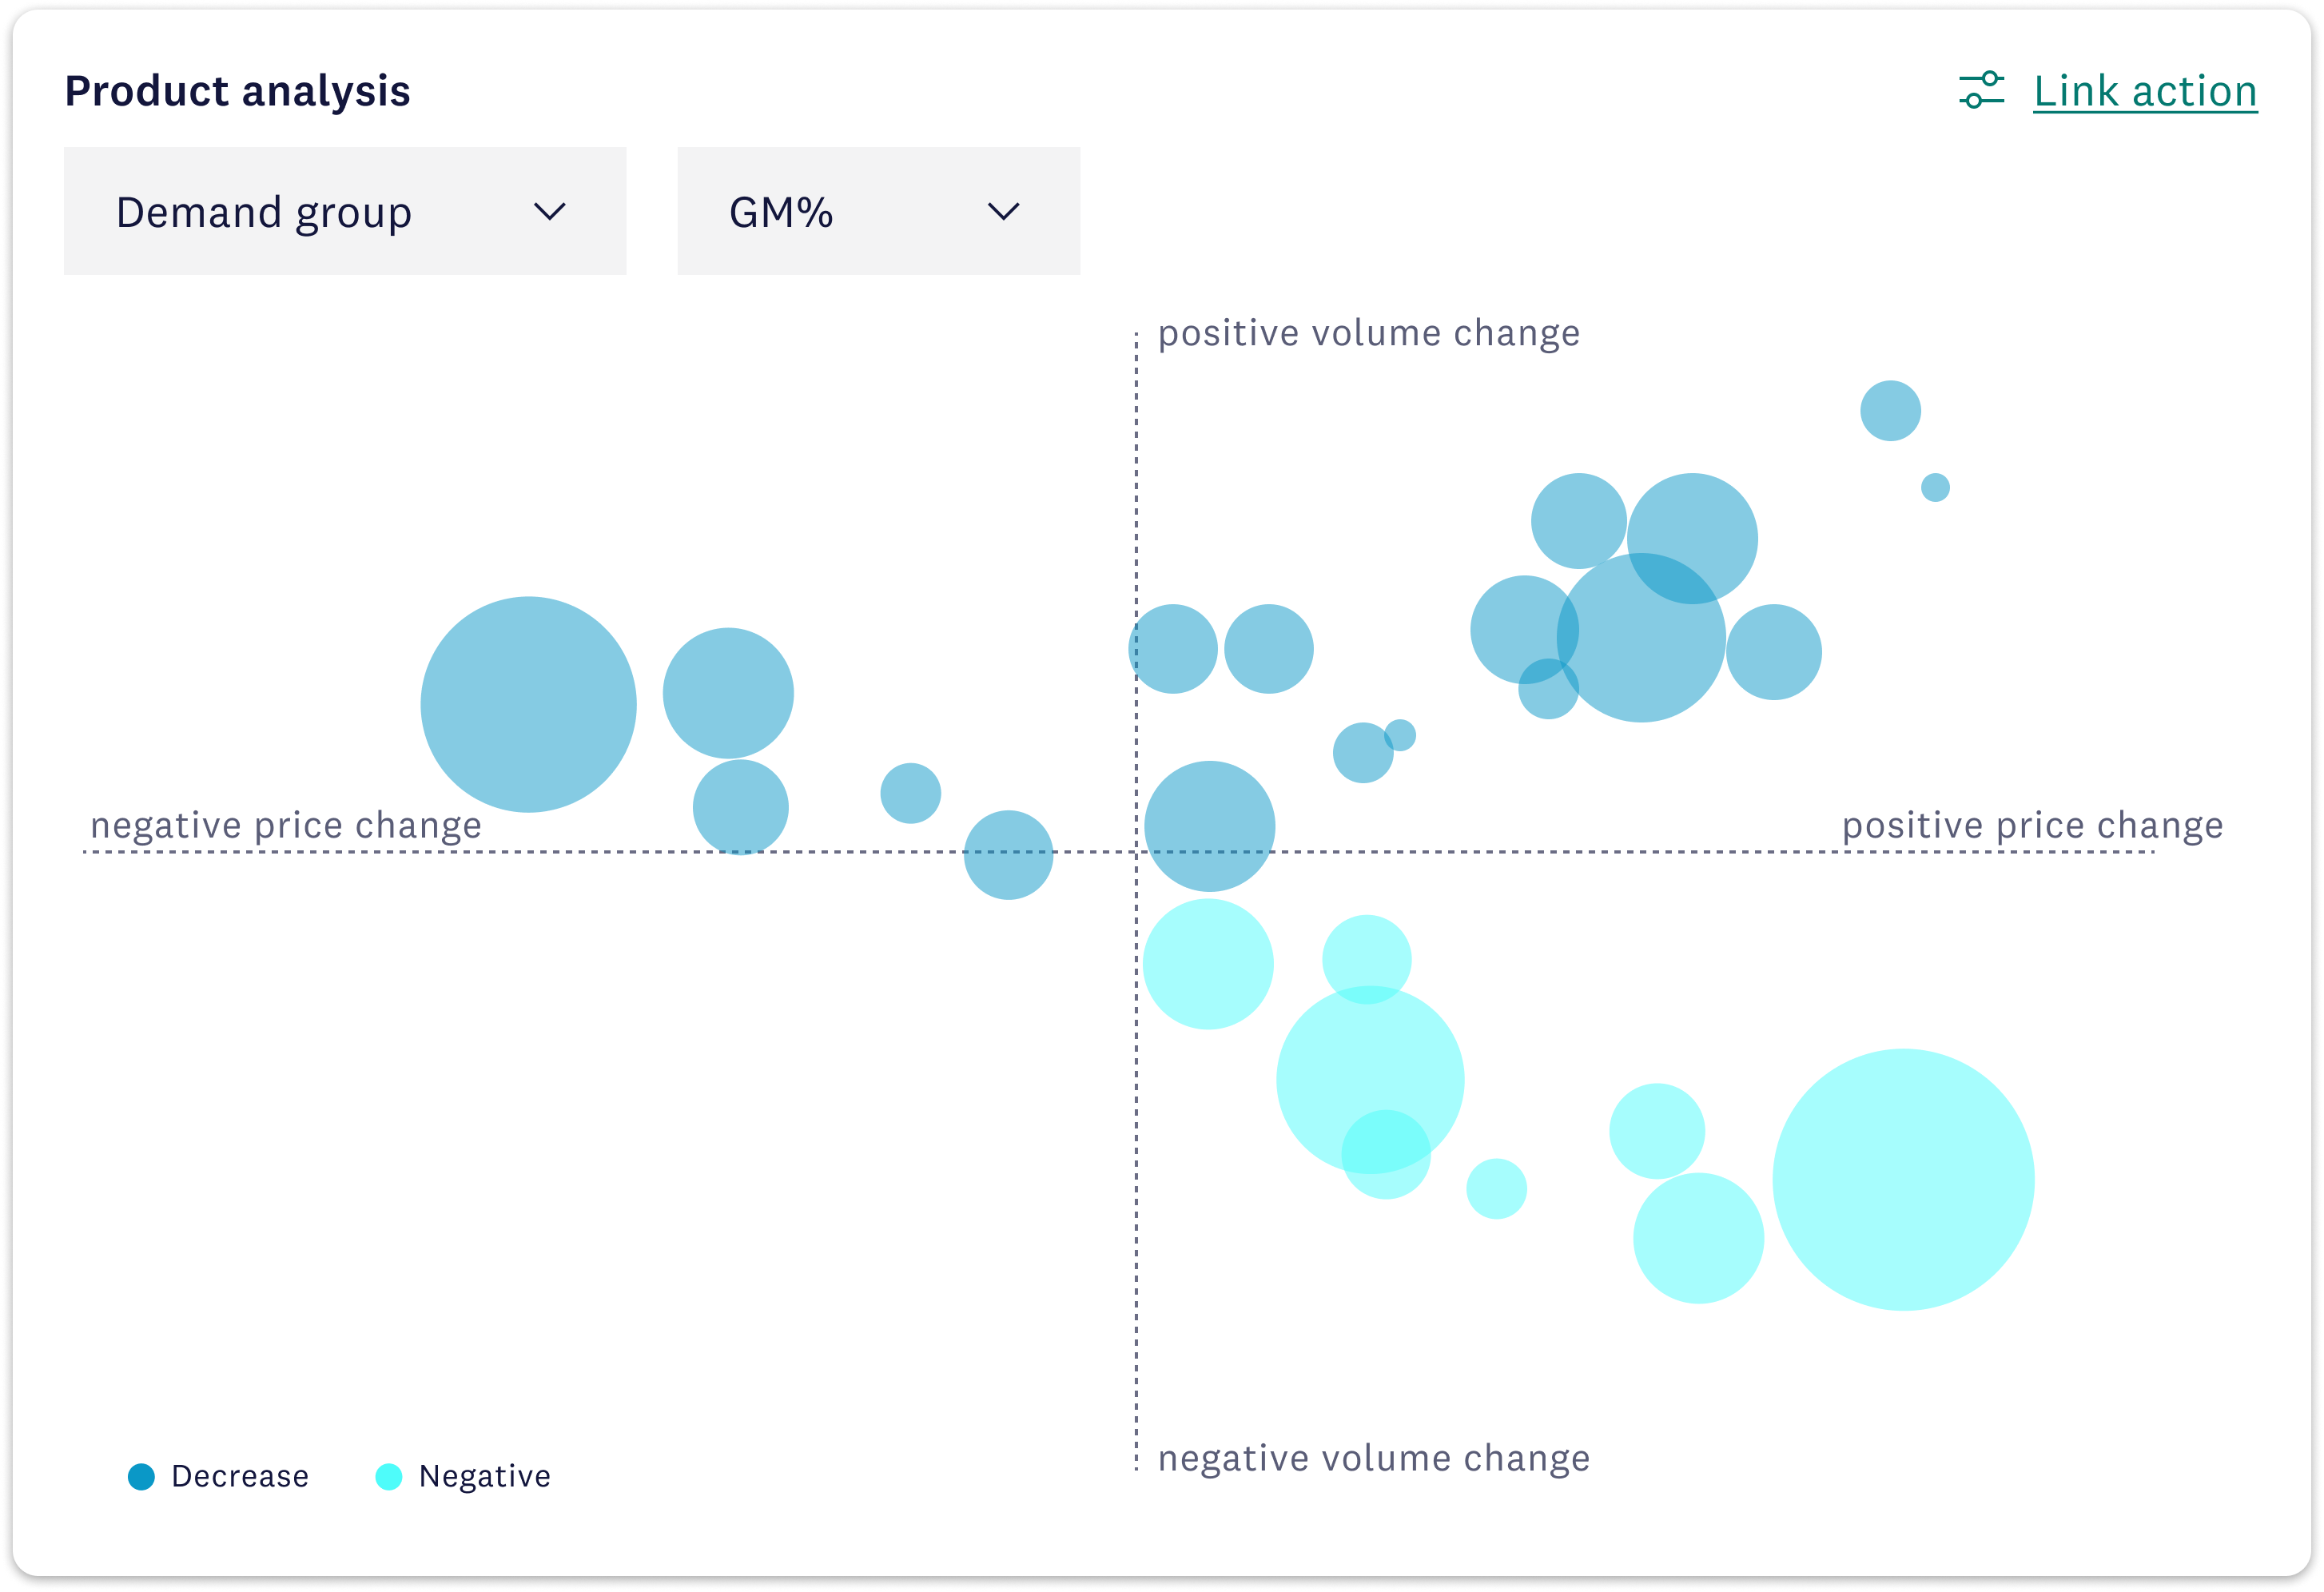Toggle the Negative legend series label

485,1476
